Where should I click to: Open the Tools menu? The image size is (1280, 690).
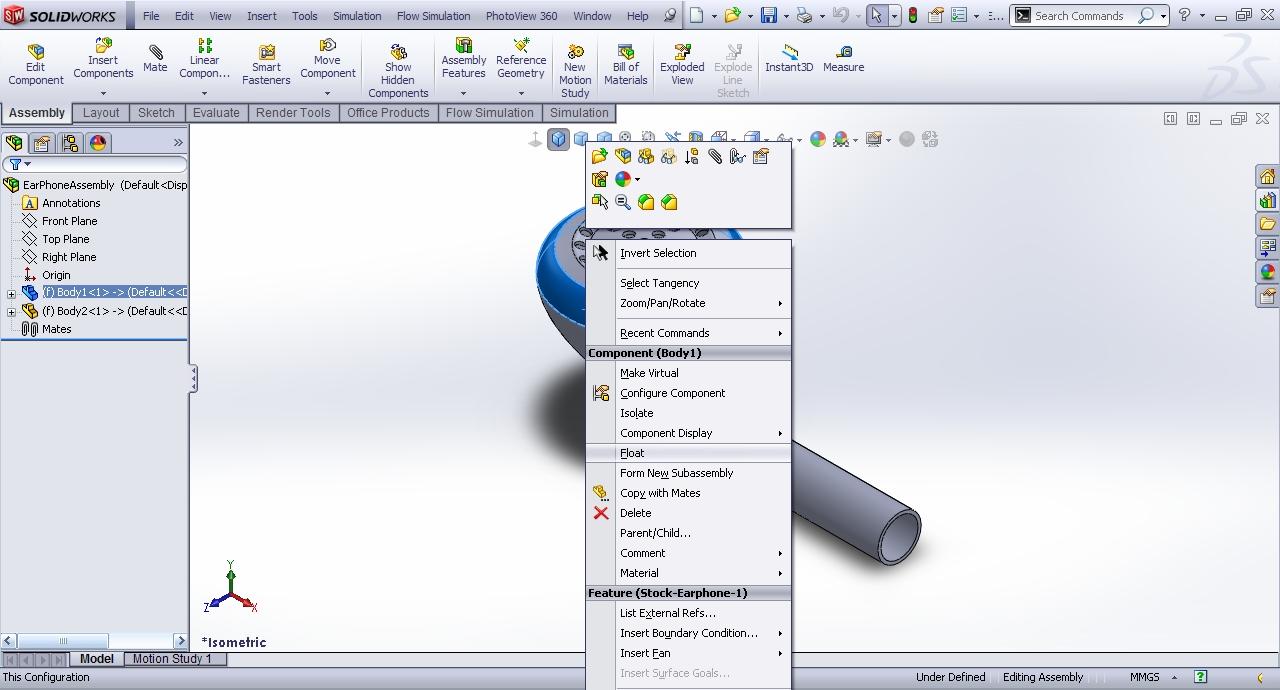pyautogui.click(x=305, y=16)
